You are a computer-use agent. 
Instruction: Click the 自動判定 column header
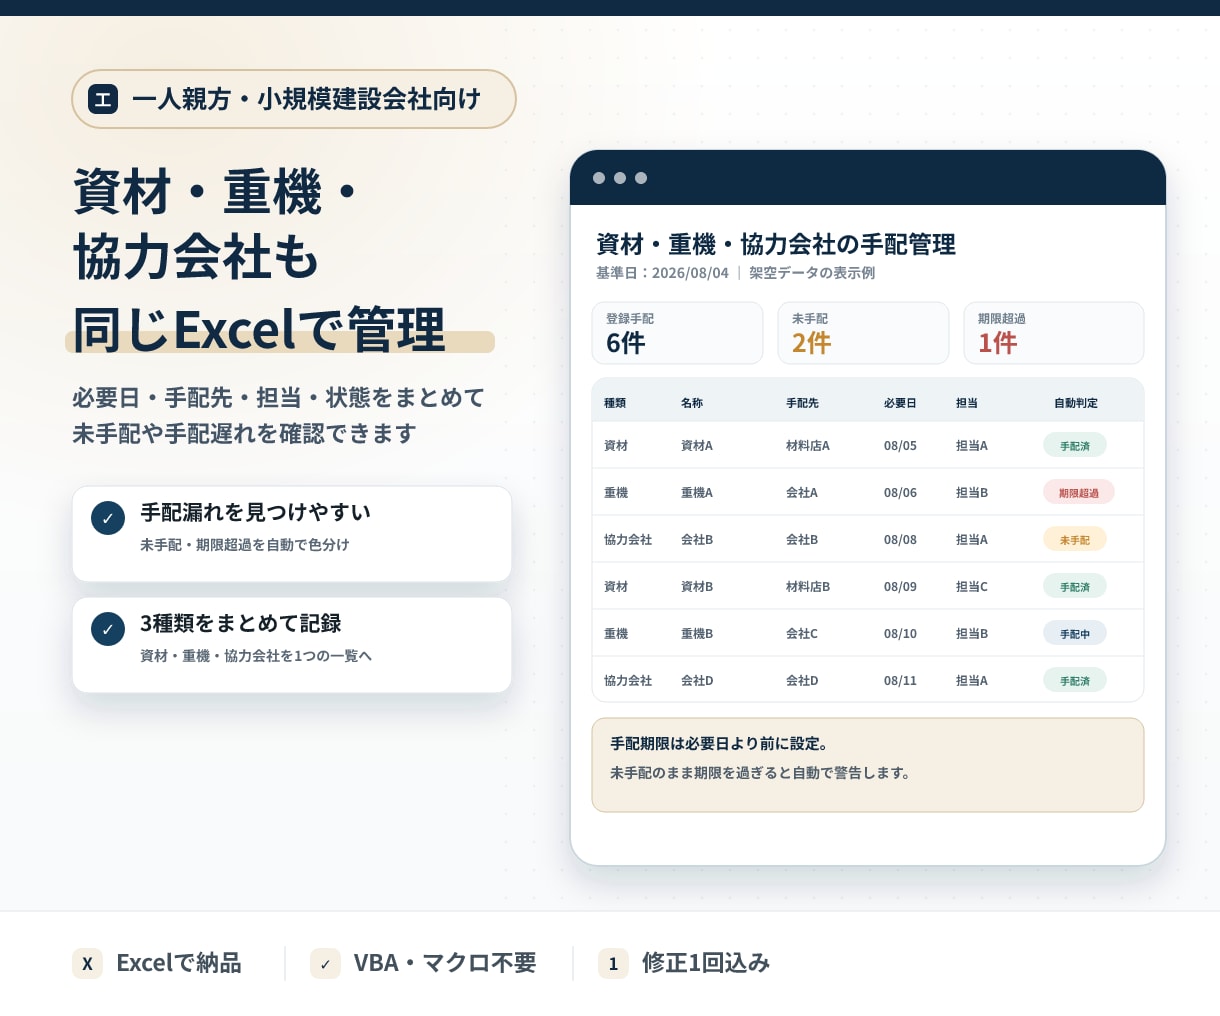coord(1076,403)
